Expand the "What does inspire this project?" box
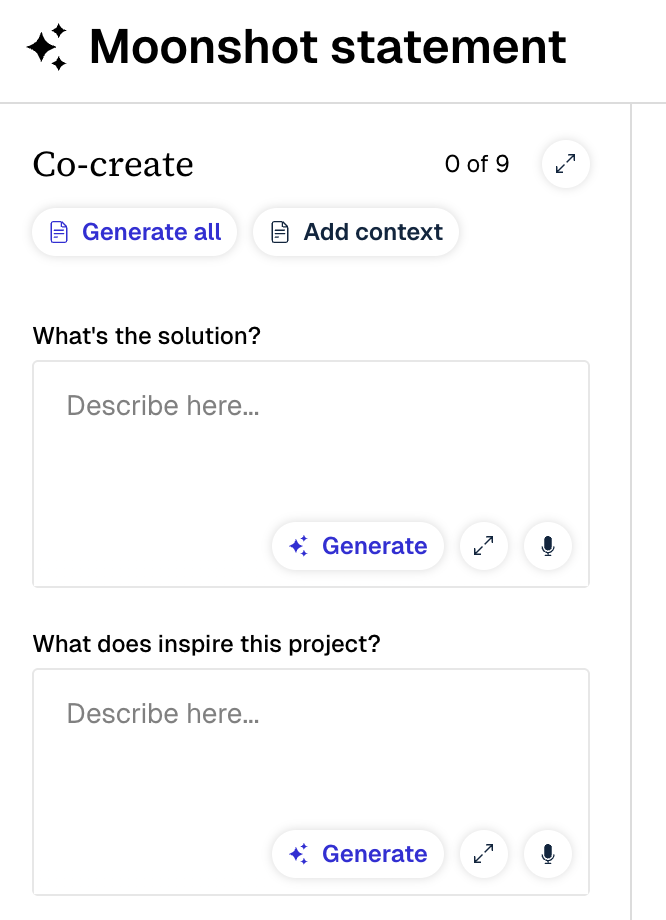 [484, 854]
